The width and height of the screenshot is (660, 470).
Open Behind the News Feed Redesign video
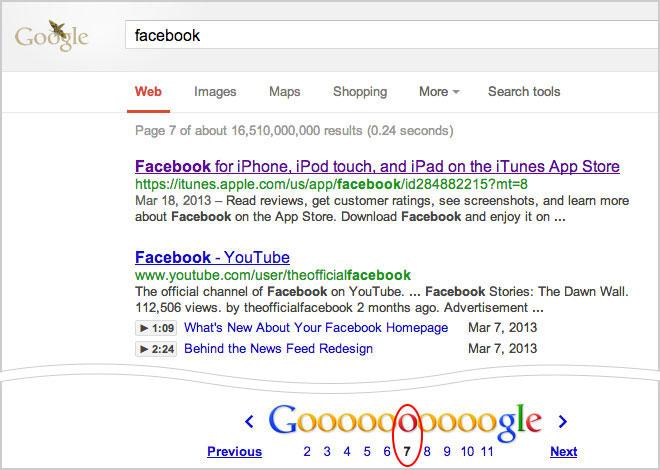pos(279,349)
